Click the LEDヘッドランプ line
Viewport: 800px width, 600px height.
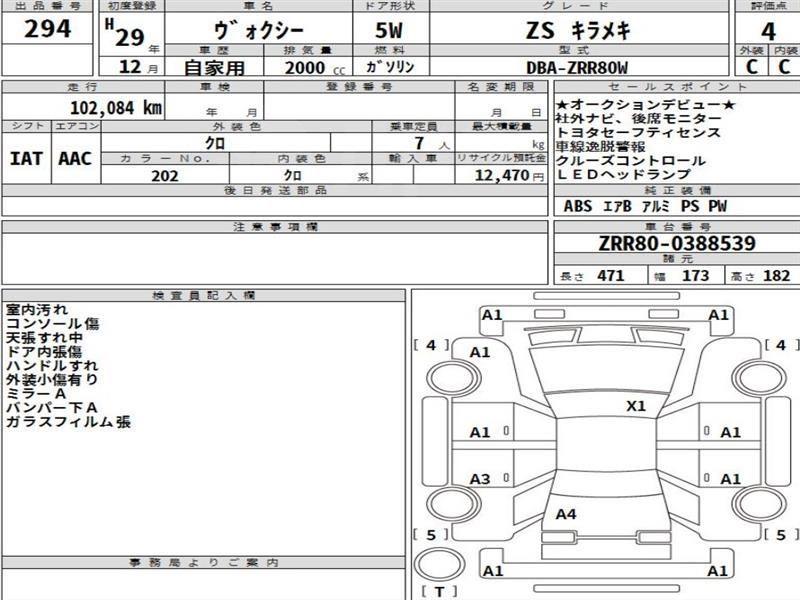(x=623, y=174)
